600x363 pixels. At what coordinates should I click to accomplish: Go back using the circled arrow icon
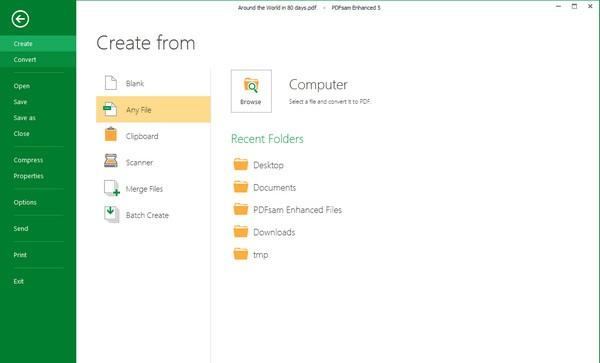tap(20, 19)
